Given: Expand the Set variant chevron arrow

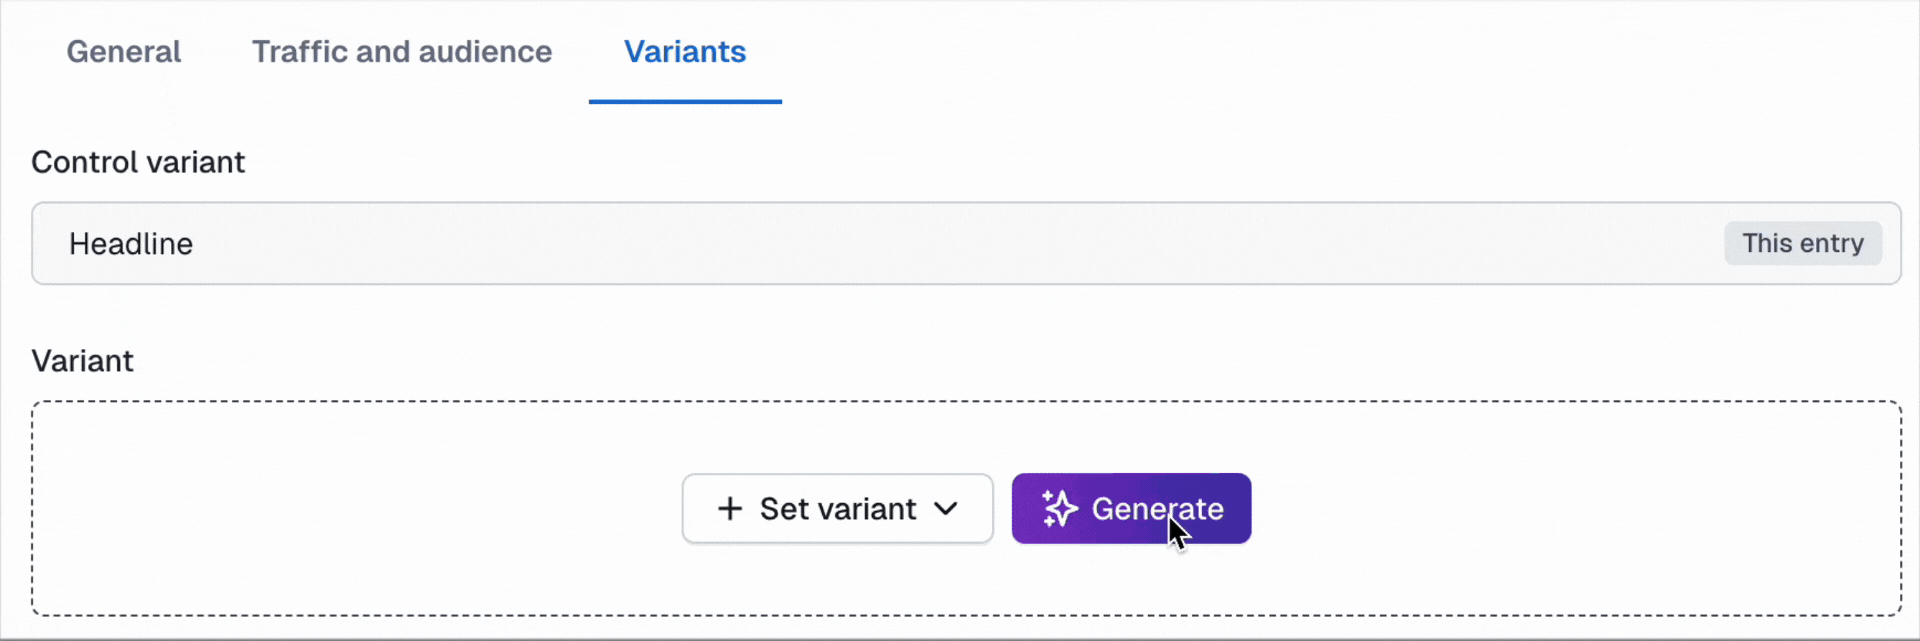Looking at the screenshot, I should pyautogui.click(x=946, y=509).
